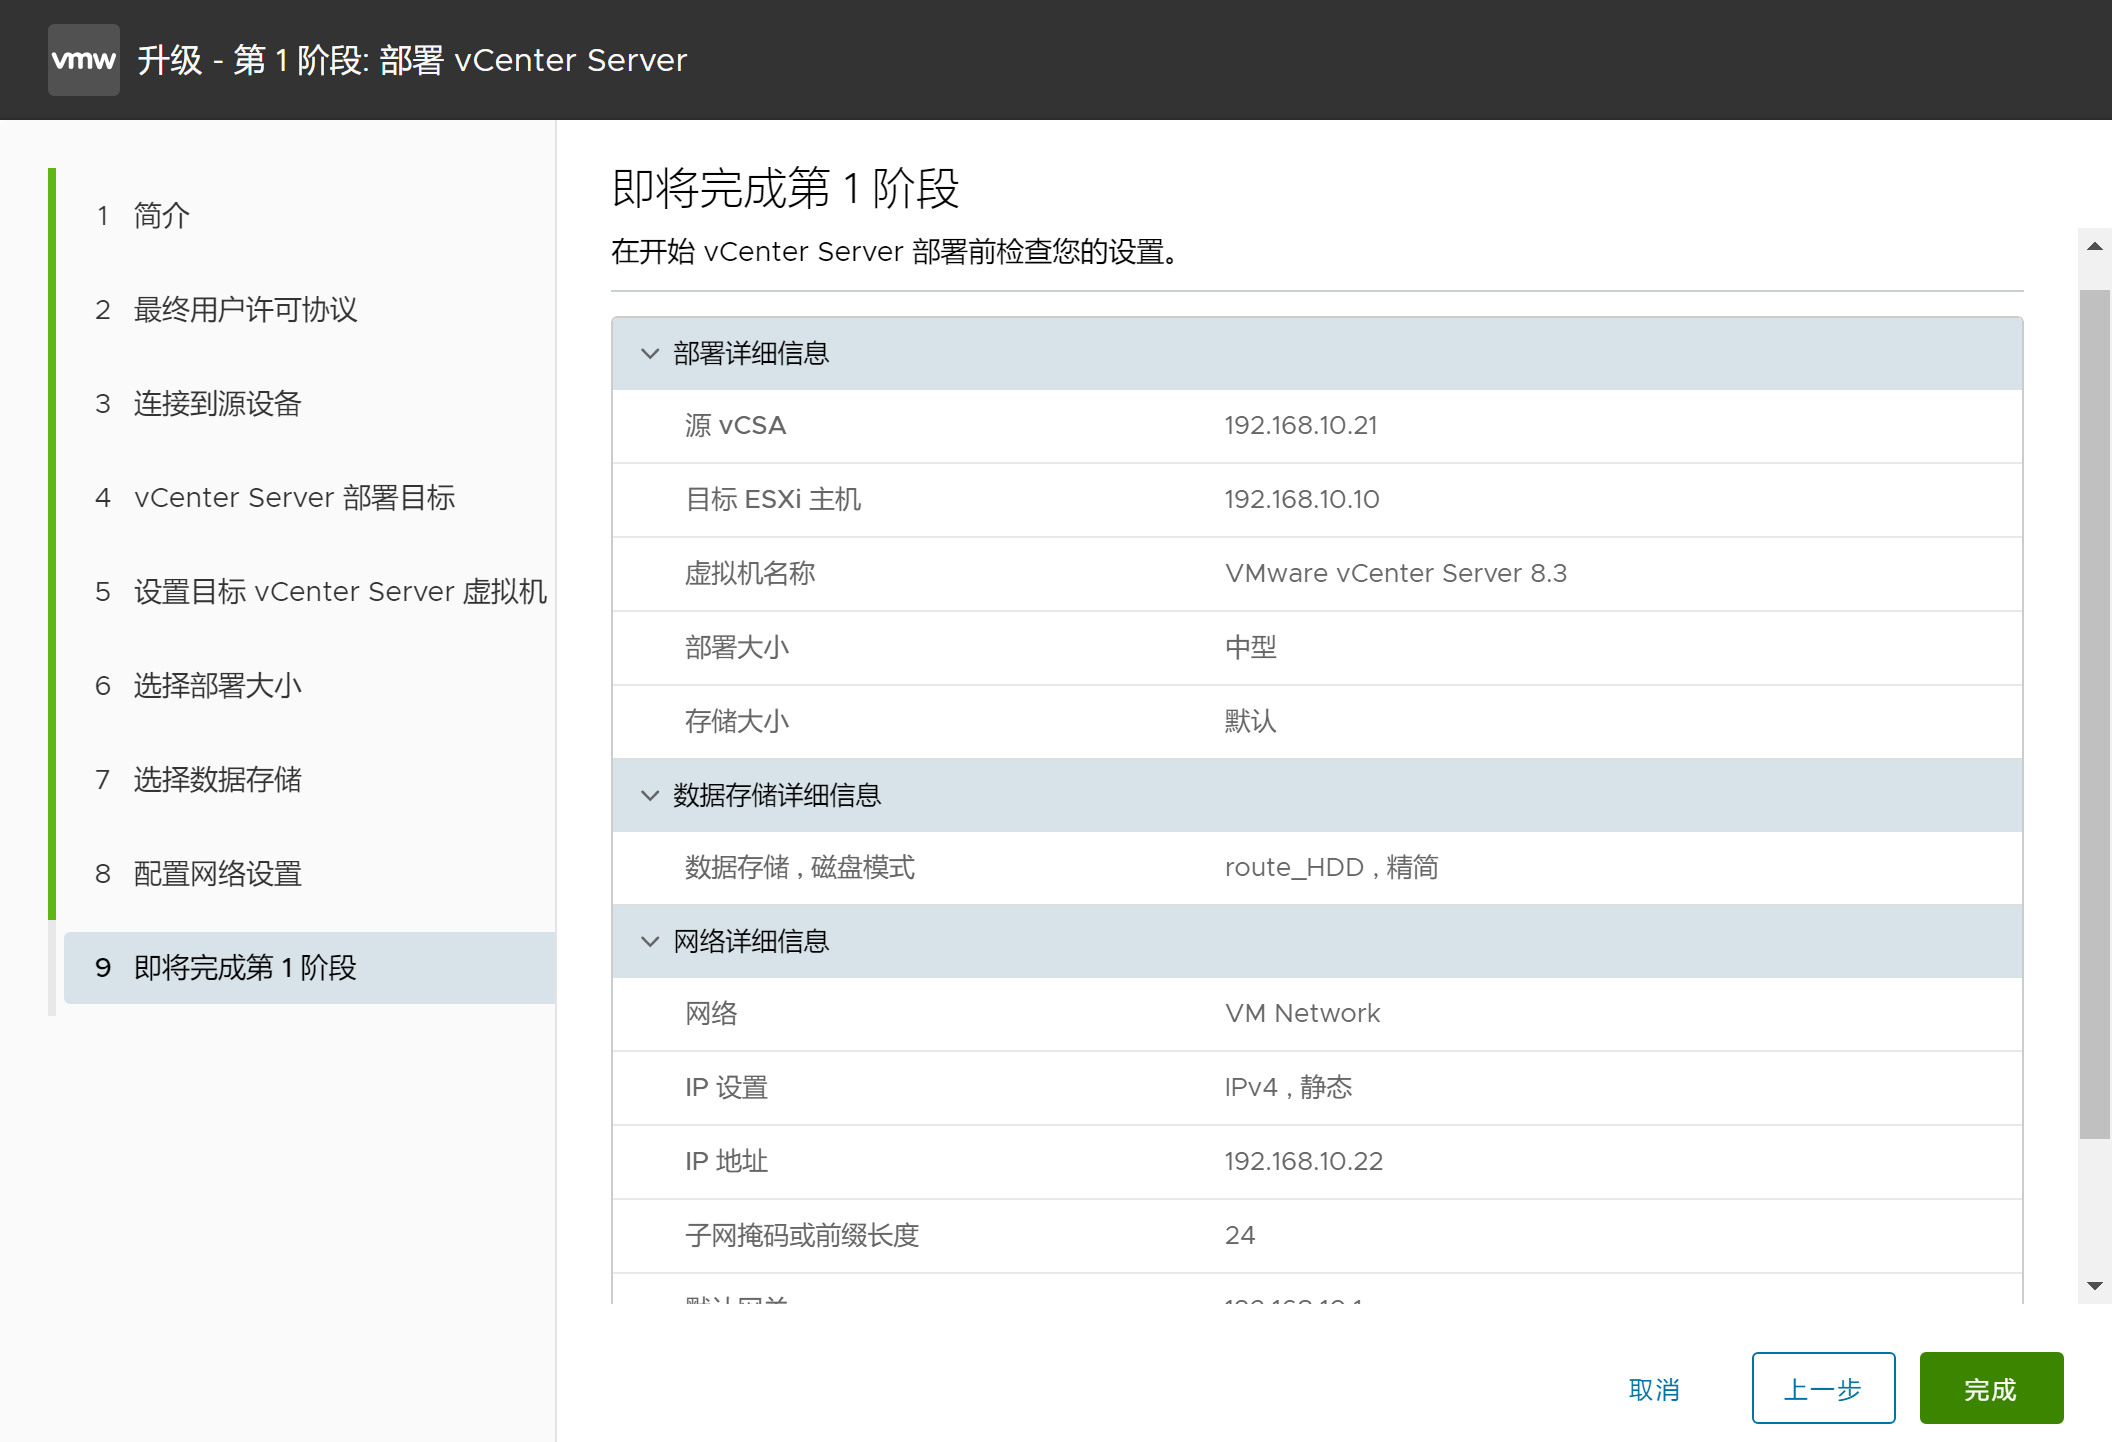This screenshot has width=2112, height=1442.
Task: Go to step 2 最终用户许可协议
Action: pyautogui.click(x=226, y=309)
